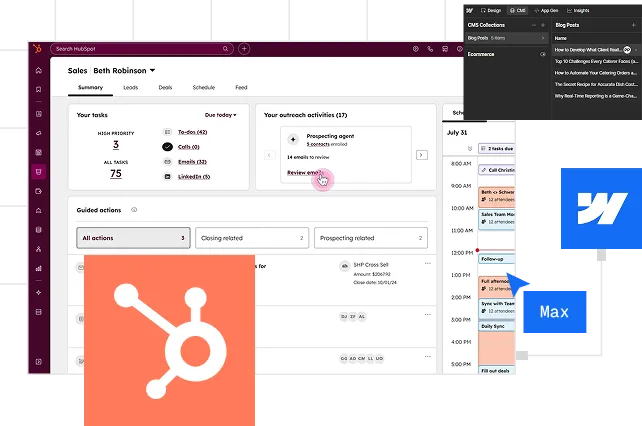The height and width of the screenshot is (426, 642).
Task: Click the Webflow logo in Webflow window
Action: coord(469,10)
